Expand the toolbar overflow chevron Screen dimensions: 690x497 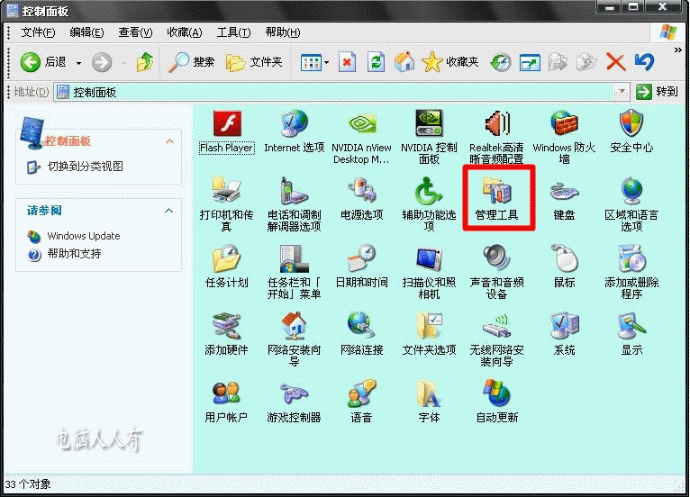(678, 50)
